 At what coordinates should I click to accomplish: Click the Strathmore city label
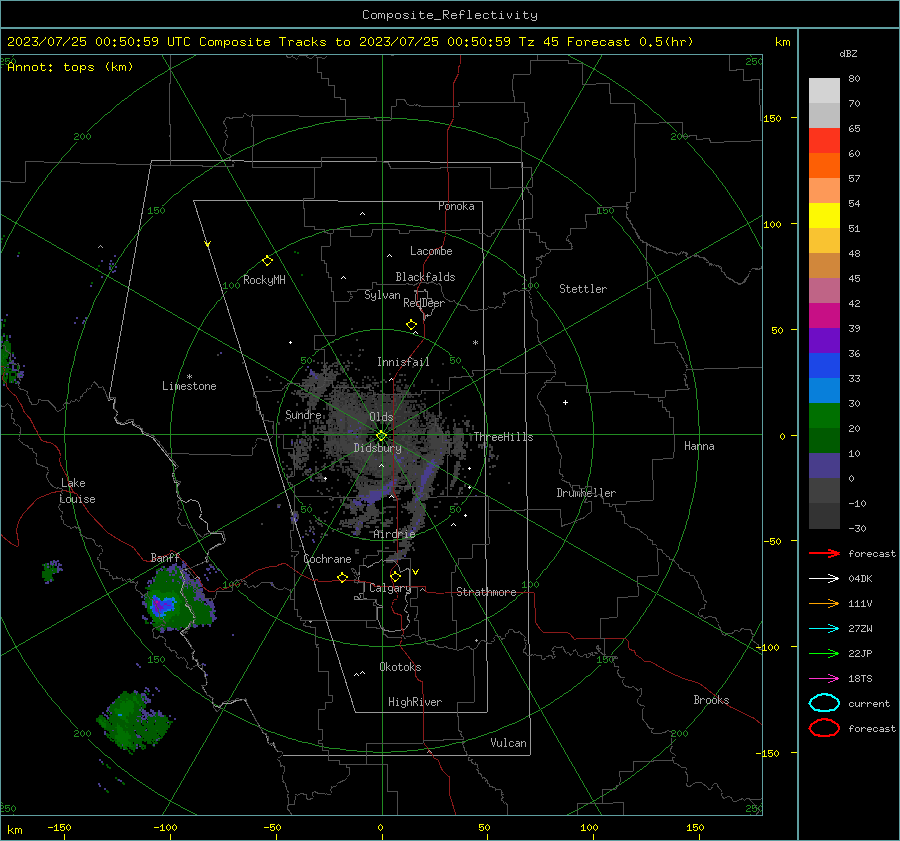coord(486,592)
